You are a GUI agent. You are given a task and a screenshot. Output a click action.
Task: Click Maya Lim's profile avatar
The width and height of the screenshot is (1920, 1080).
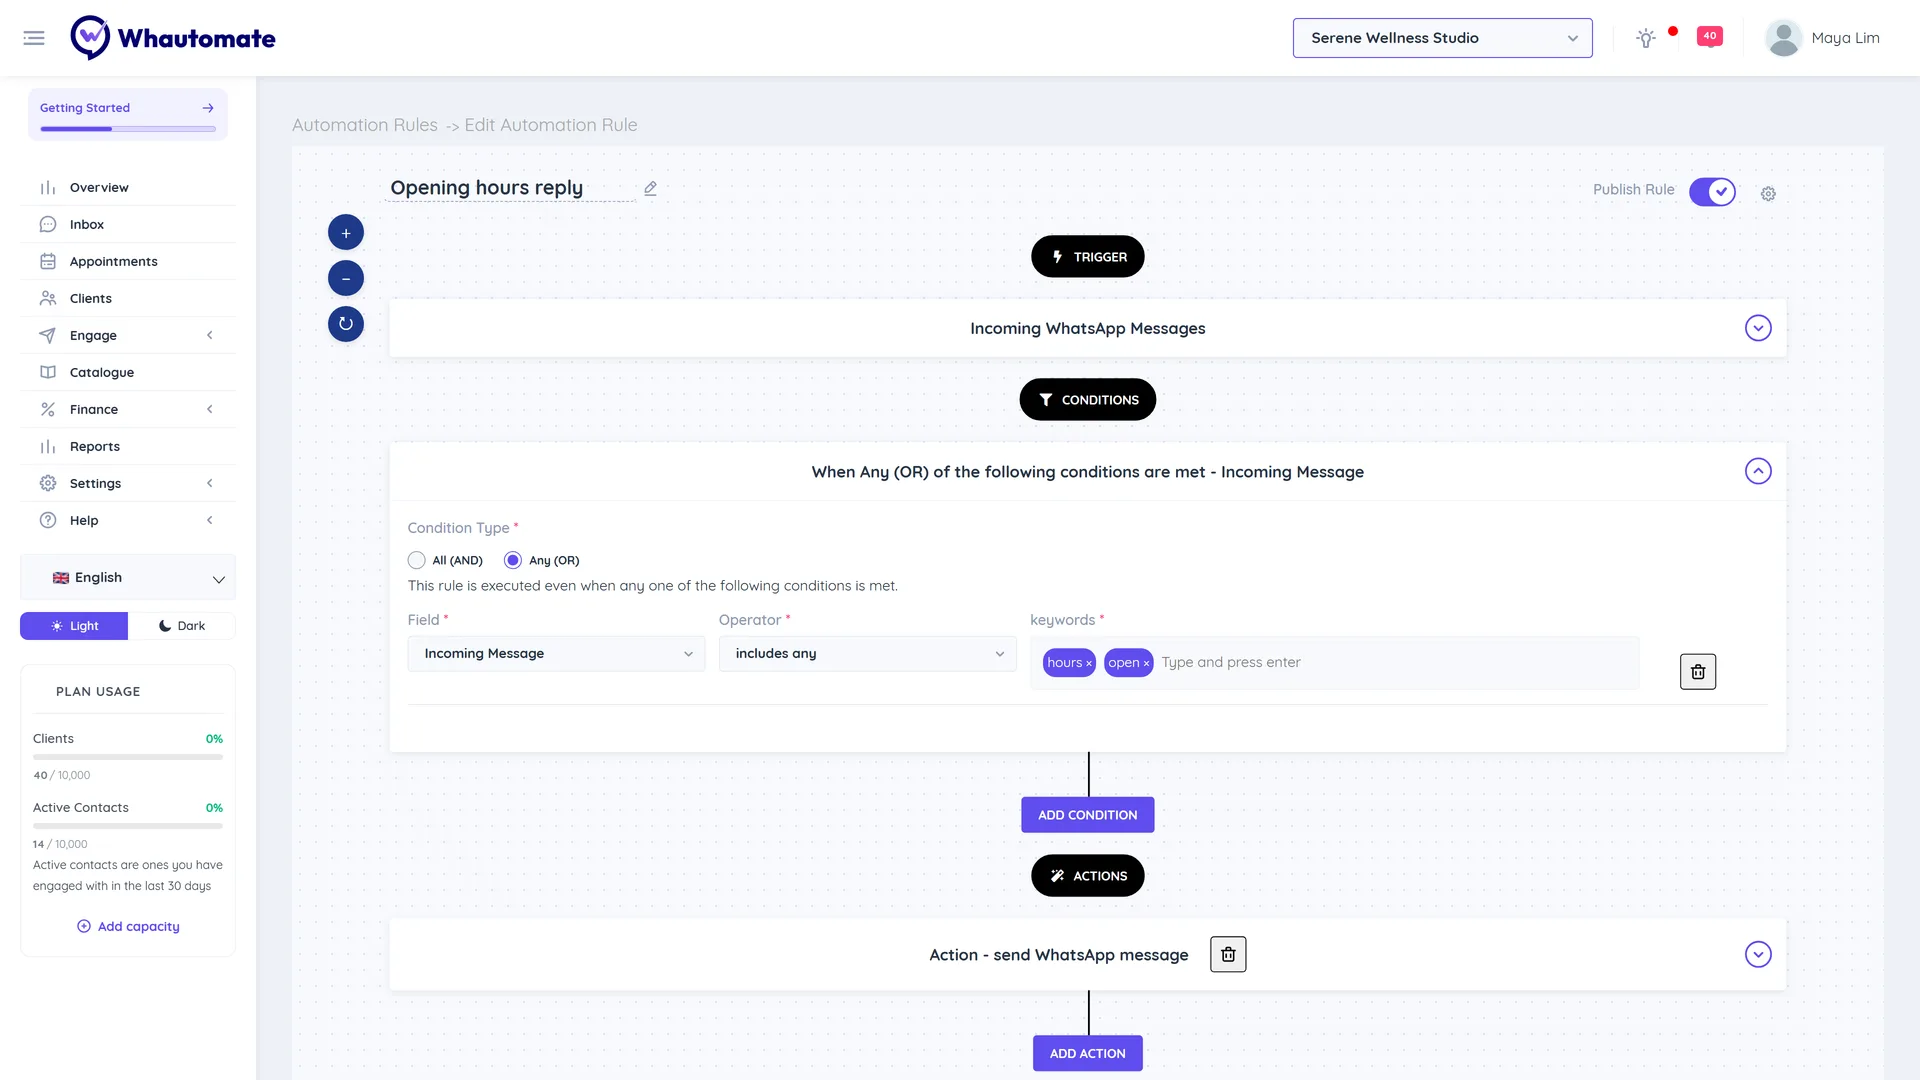tap(1783, 38)
